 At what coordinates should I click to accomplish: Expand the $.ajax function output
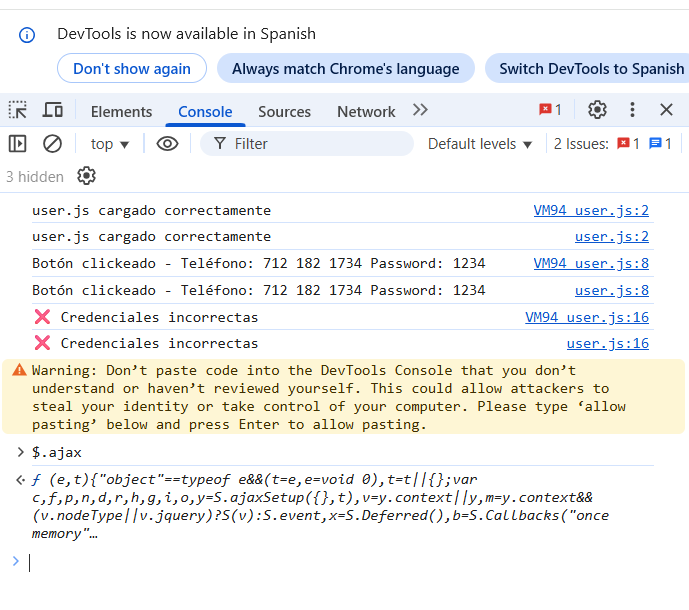tap(22, 480)
